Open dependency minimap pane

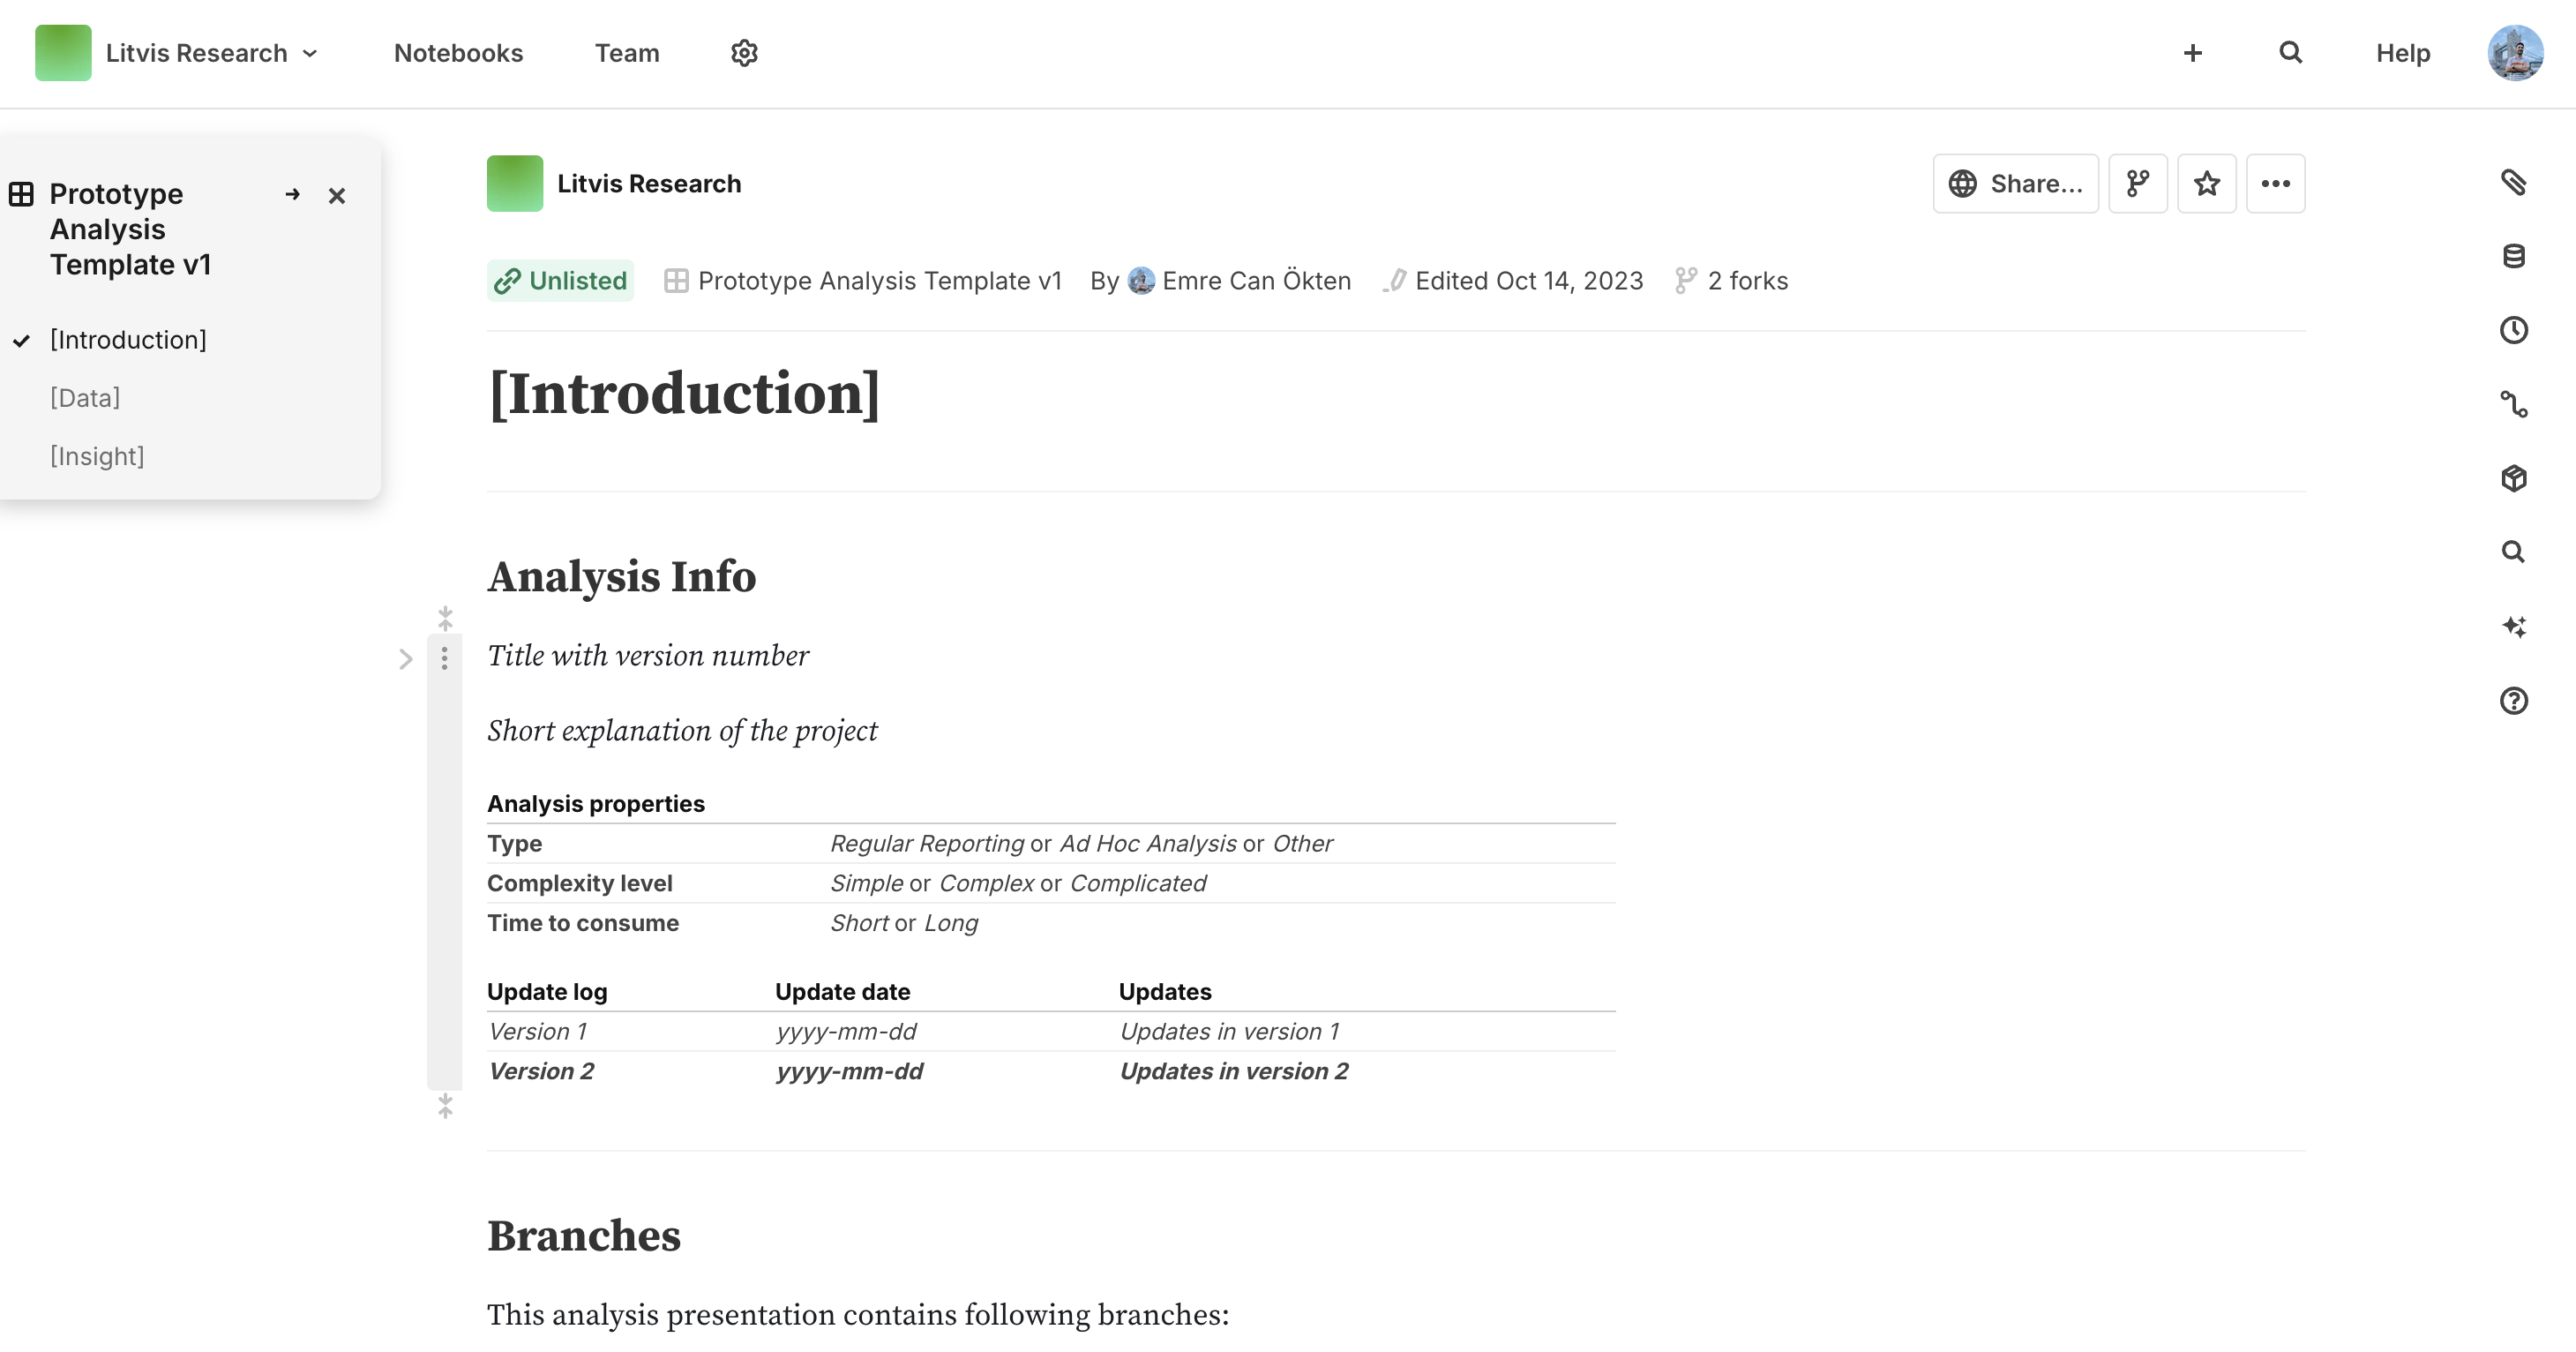(x=2514, y=404)
